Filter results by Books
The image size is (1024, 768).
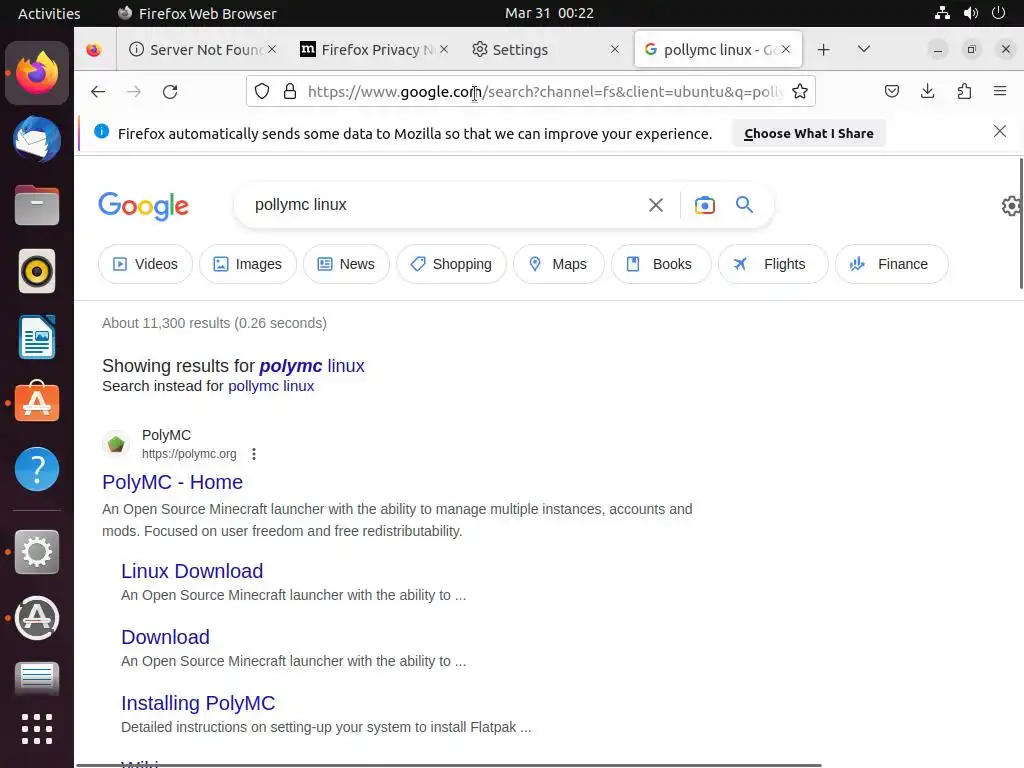[x=661, y=264]
